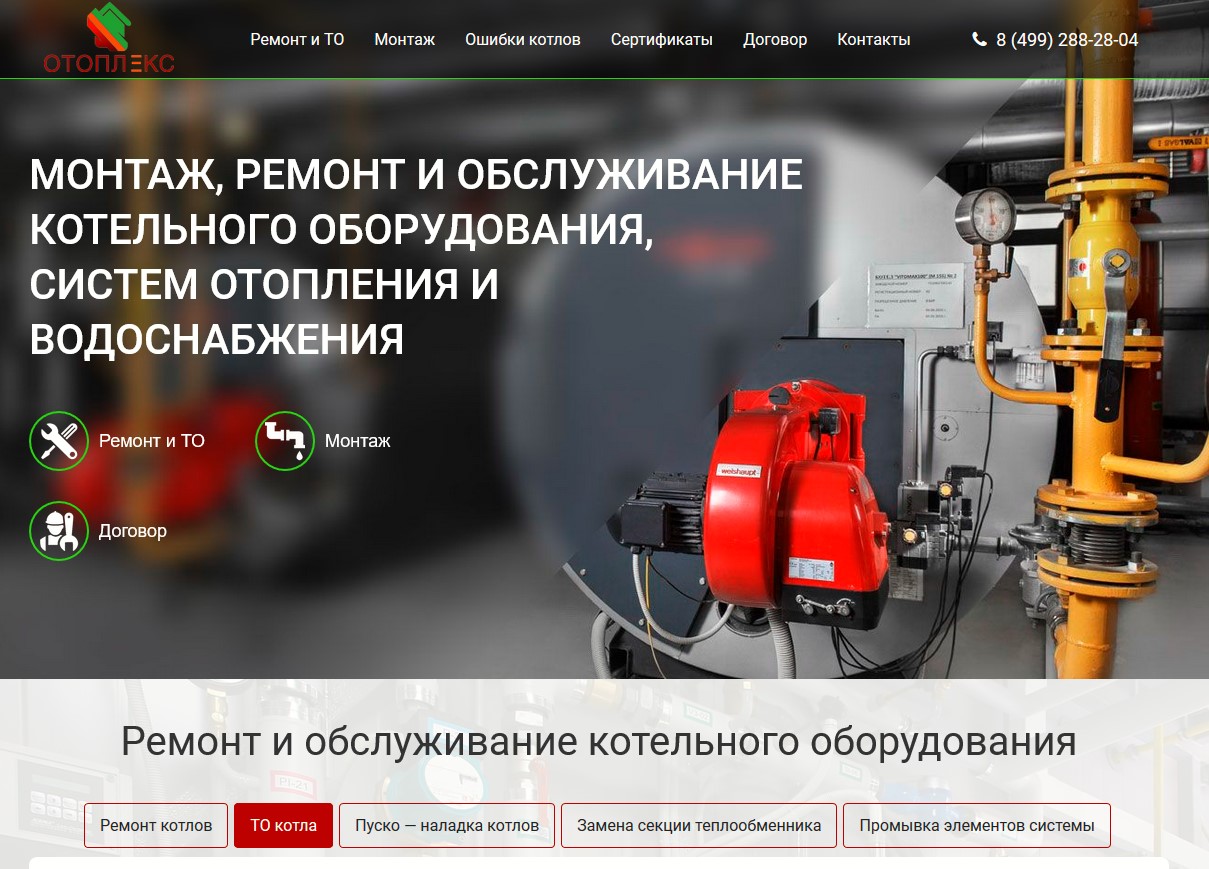1209x869 pixels.
Task: Click the main headline Монтаж, ремонт и обслуживание
Action: (416, 257)
